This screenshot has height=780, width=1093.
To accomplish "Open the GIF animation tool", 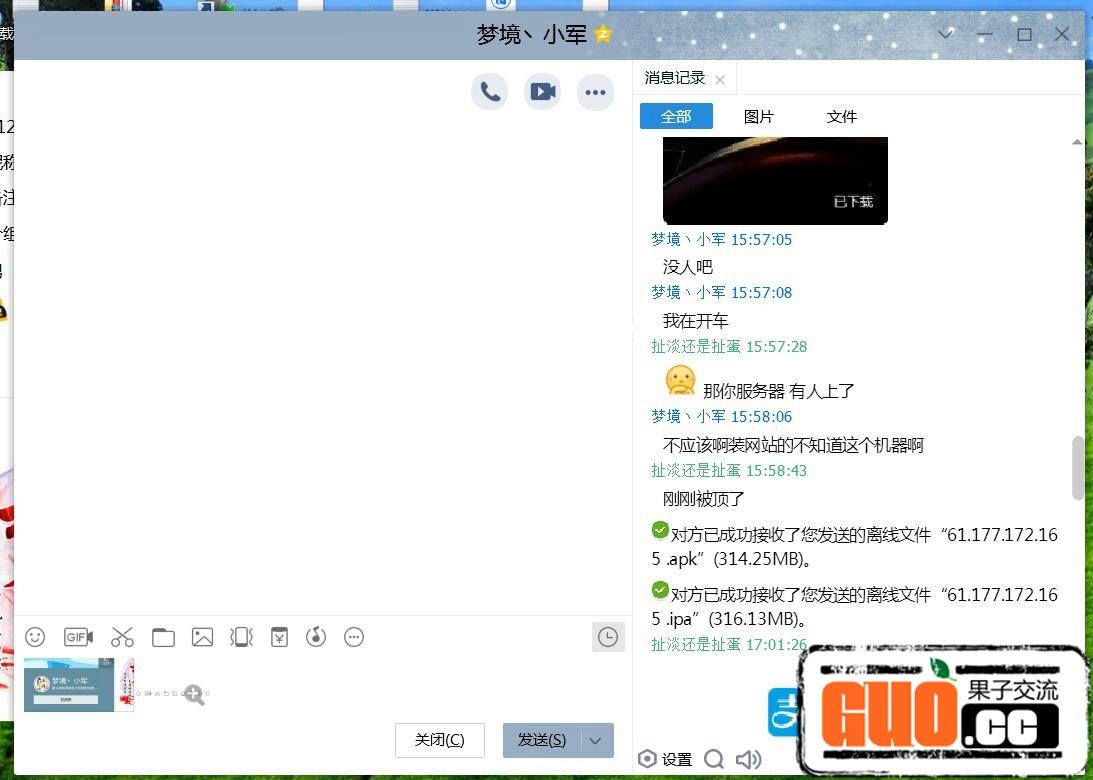I will 78,637.
